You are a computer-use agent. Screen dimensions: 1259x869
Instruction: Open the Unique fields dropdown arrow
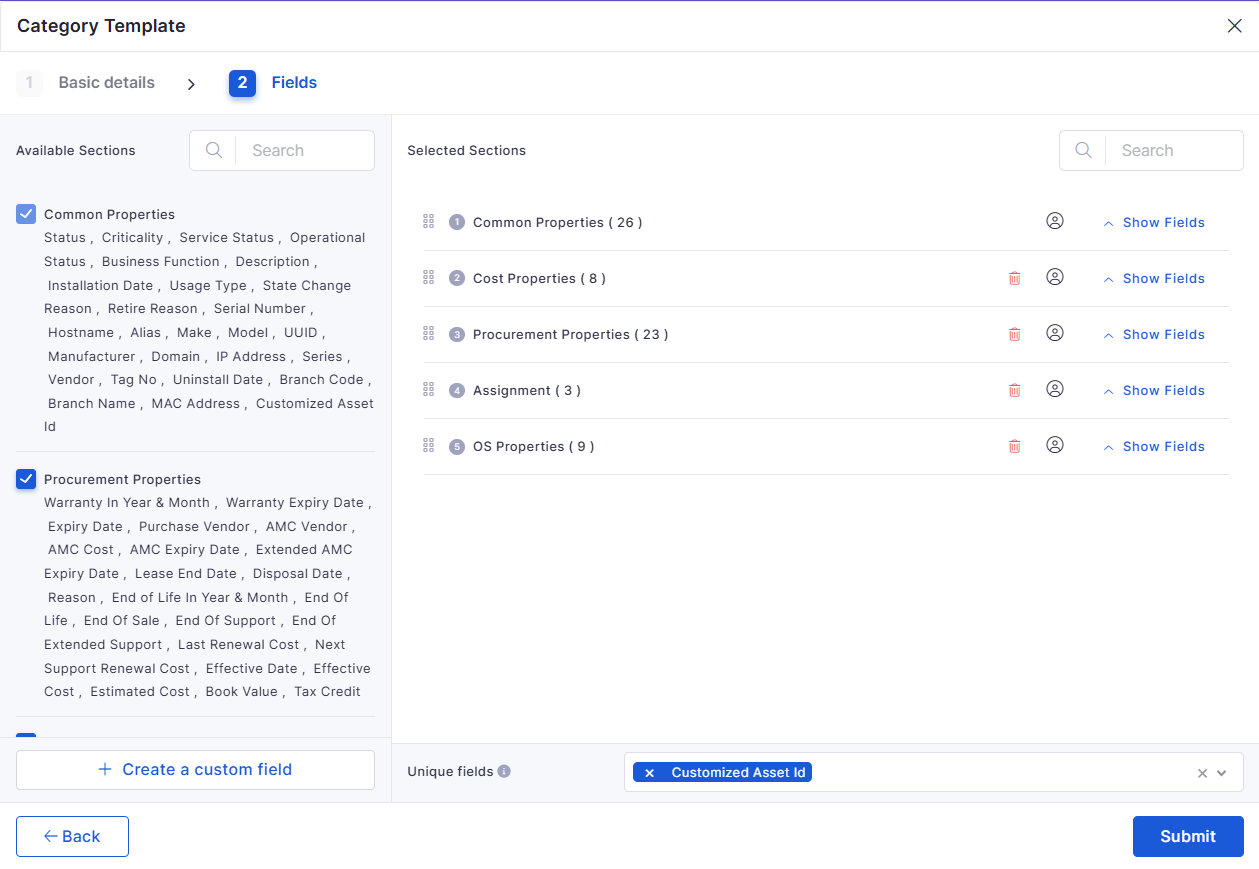pyautogui.click(x=1222, y=773)
